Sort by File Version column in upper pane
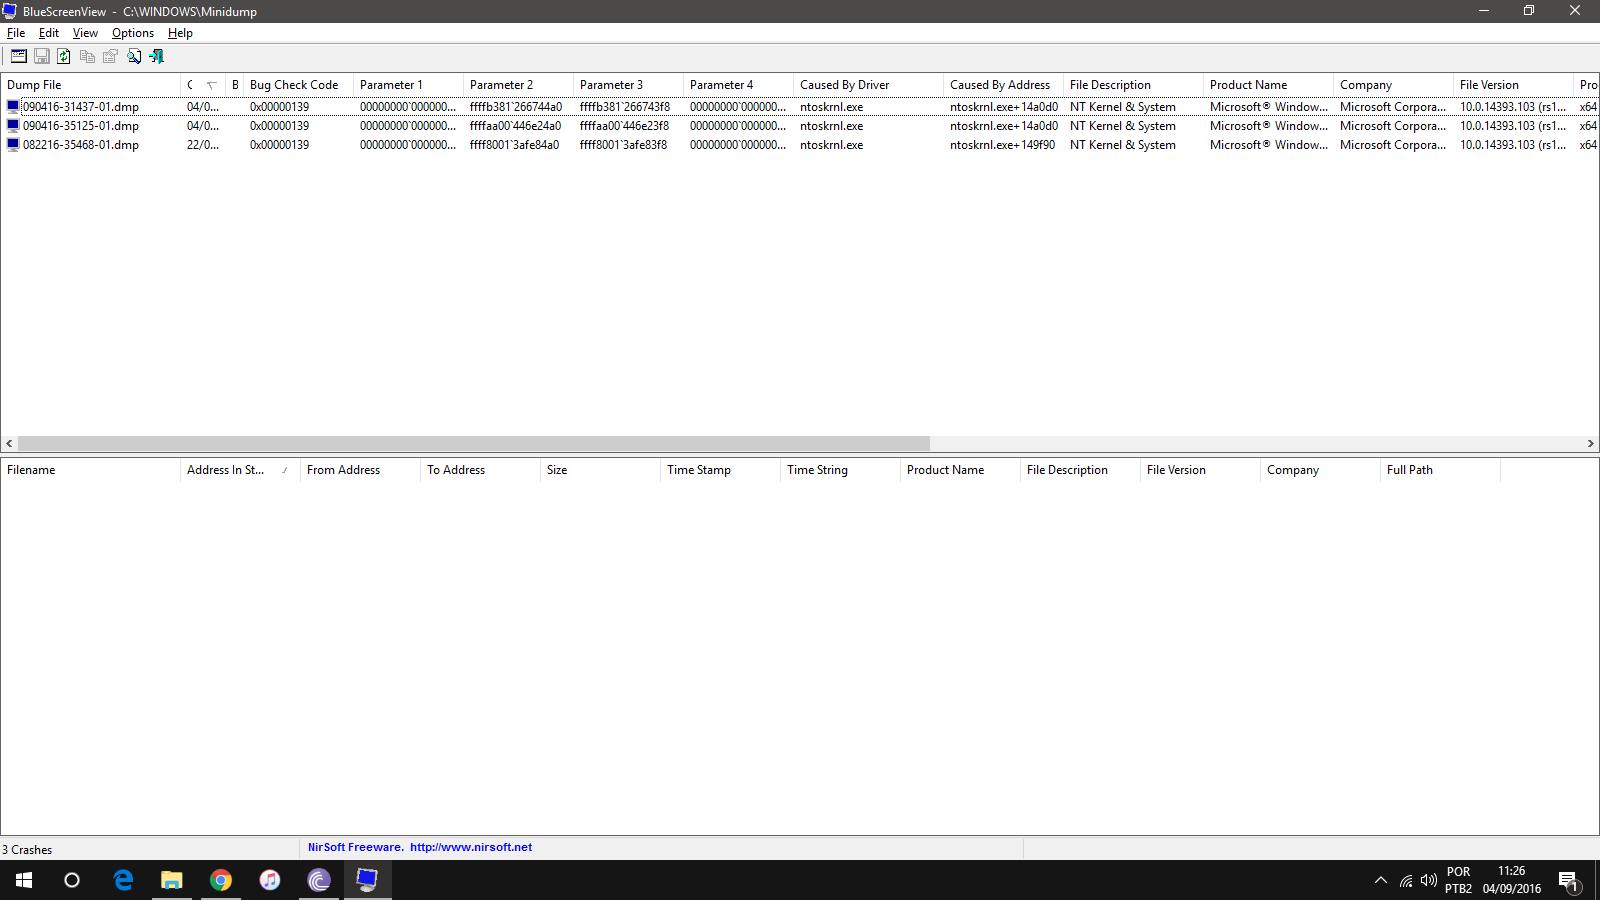The height and width of the screenshot is (900, 1600). (x=1513, y=85)
